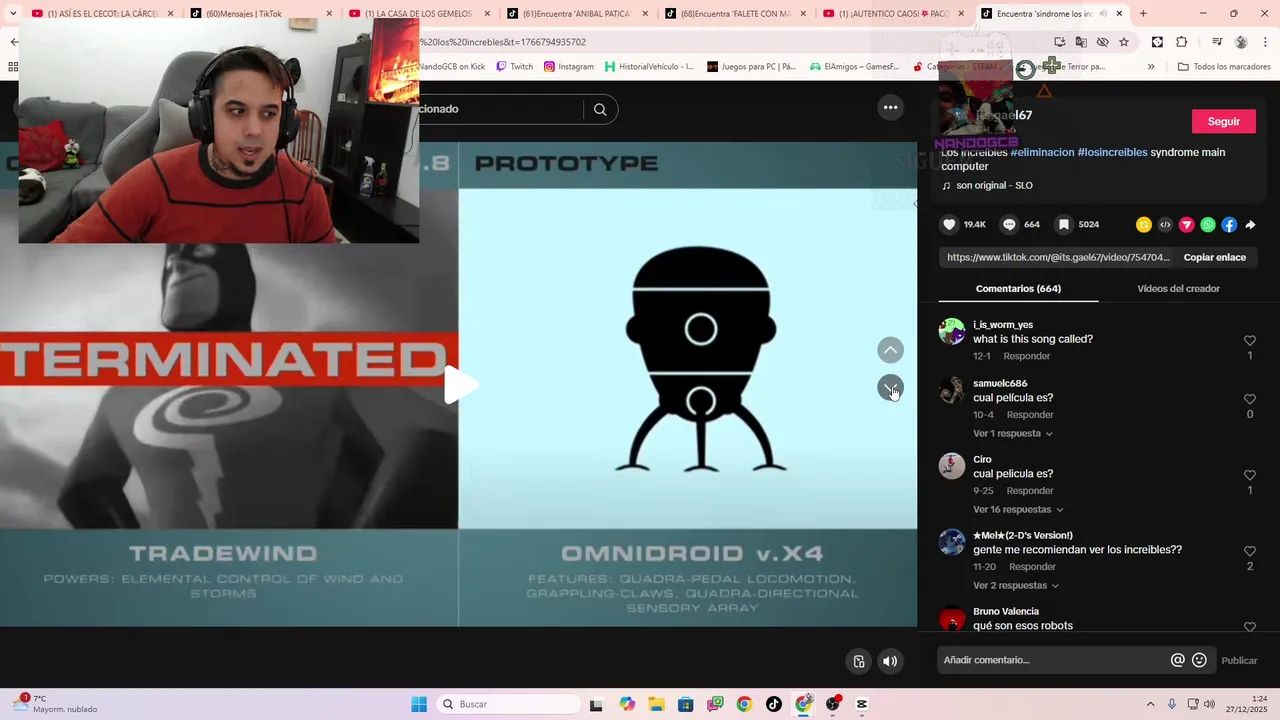The height and width of the screenshot is (720, 1280).
Task: Expand hidden bookmarks double chevron
Action: [1151, 67]
